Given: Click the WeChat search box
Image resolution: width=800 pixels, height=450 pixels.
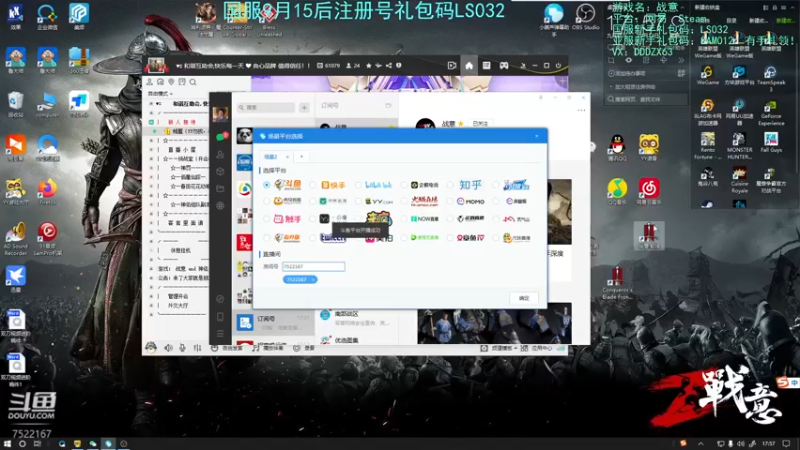Looking at the screenshot, I should [x=266, y=108].
